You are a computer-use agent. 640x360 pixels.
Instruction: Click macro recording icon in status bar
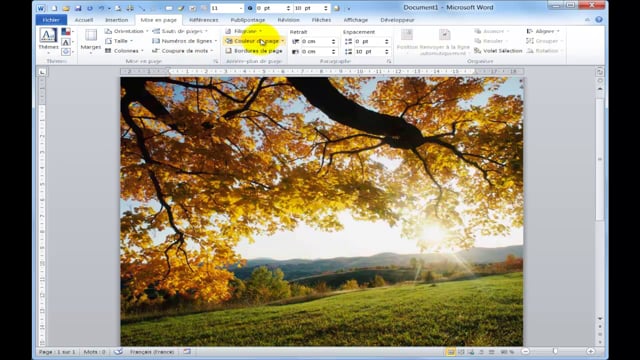[x=187, y=351]
